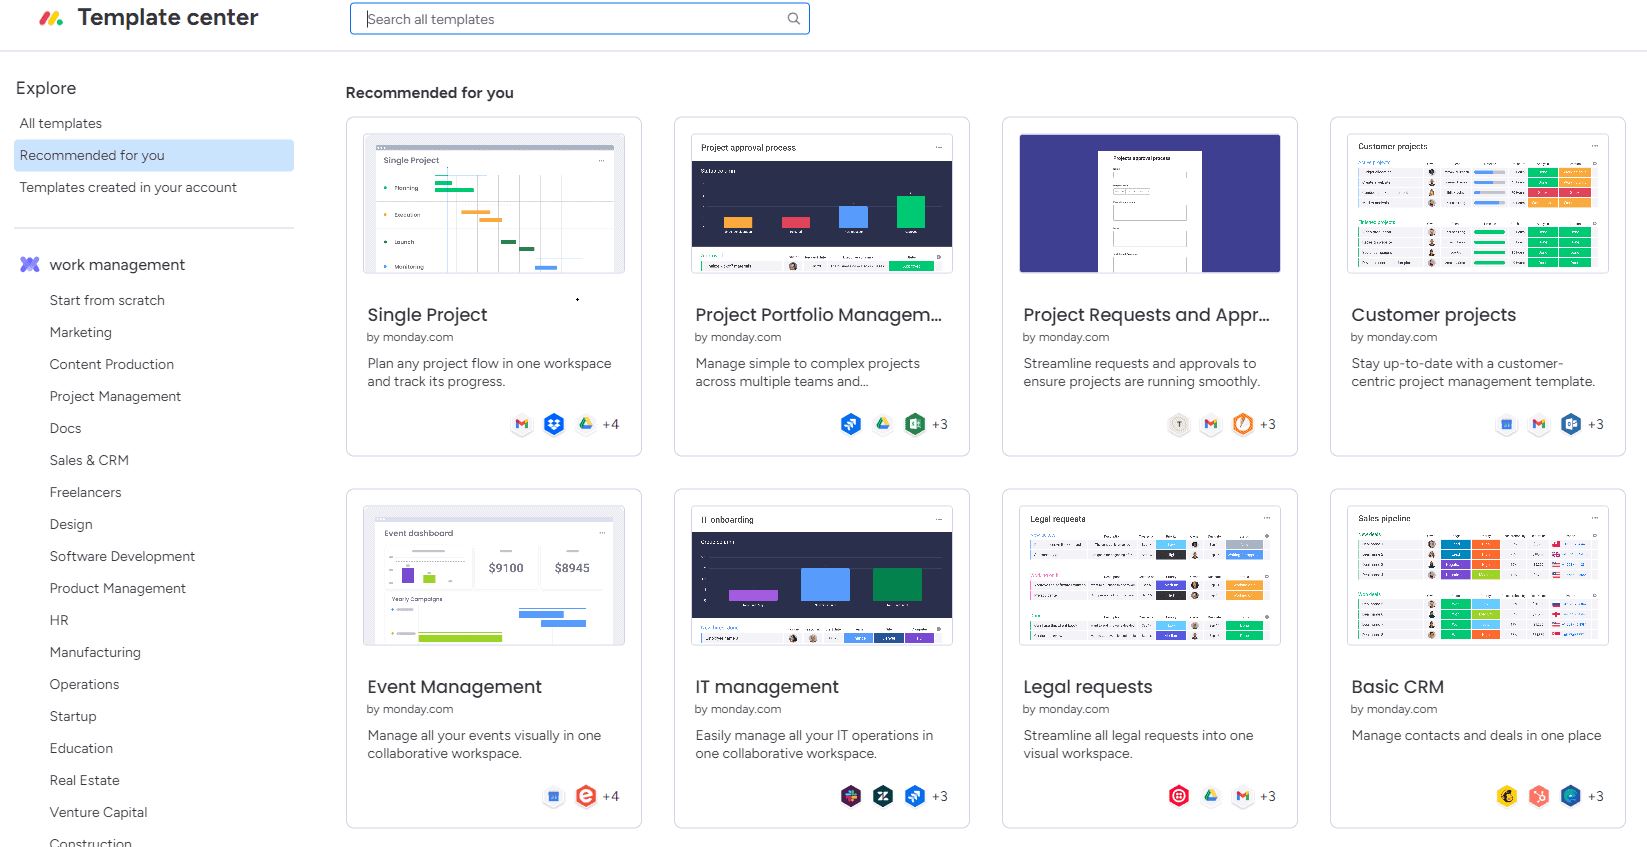Click the orange clock icon on Project Requests card

(1243, 424)
